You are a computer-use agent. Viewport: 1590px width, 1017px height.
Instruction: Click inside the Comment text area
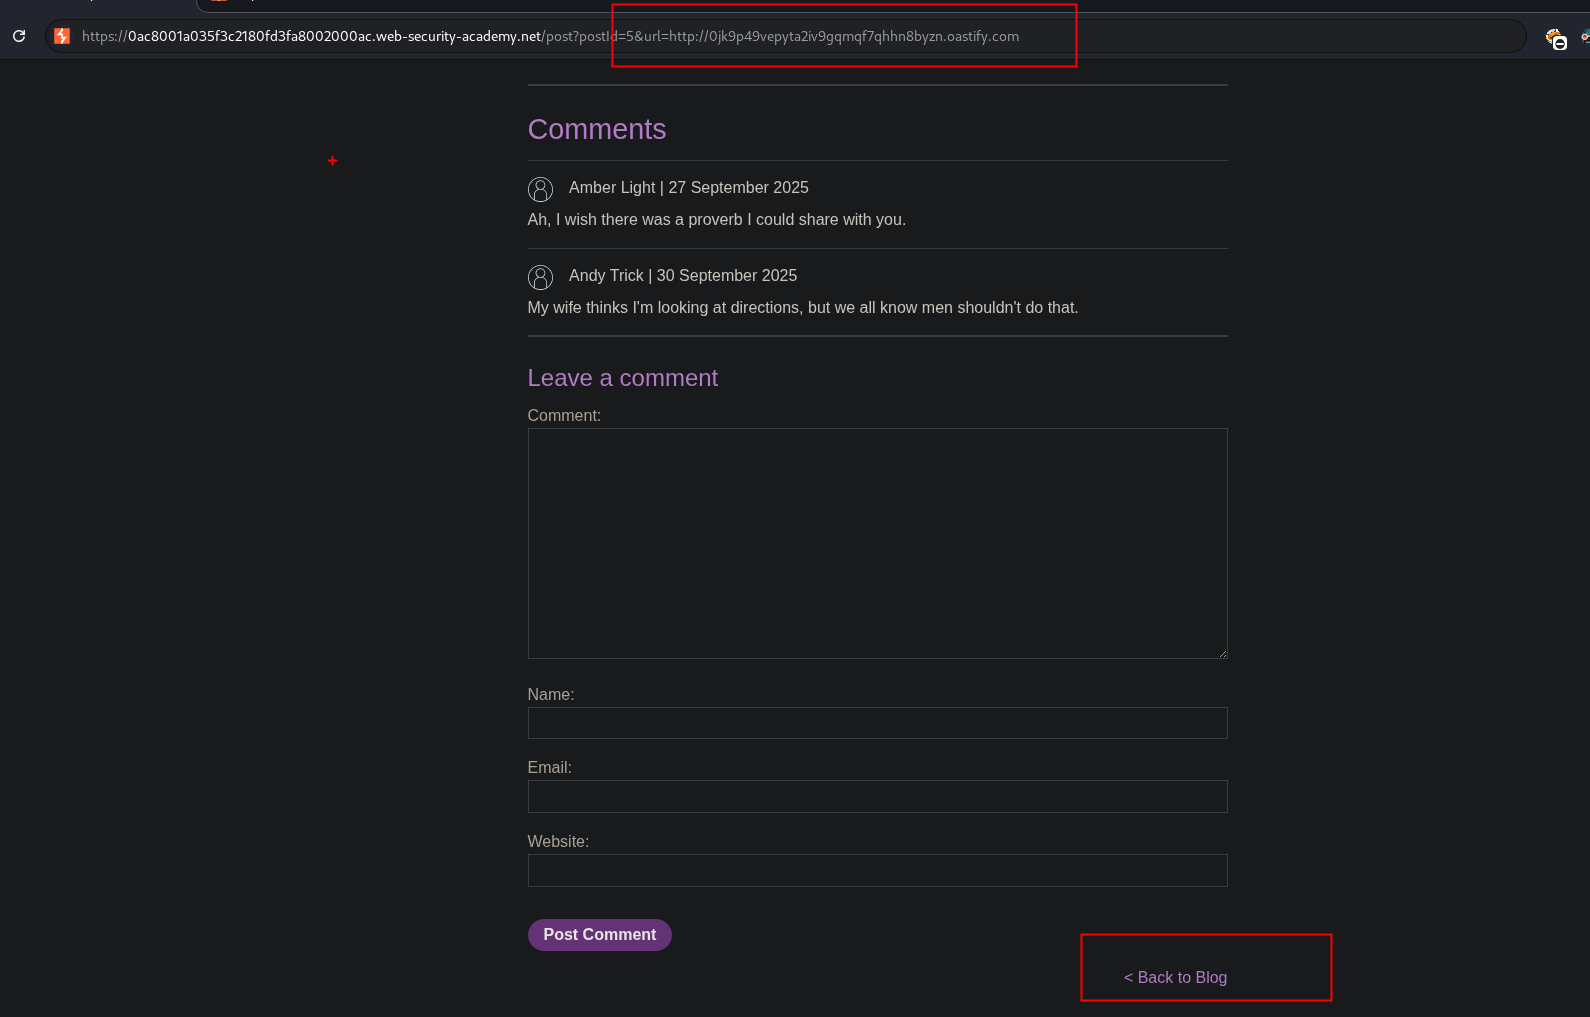[877, 543]
